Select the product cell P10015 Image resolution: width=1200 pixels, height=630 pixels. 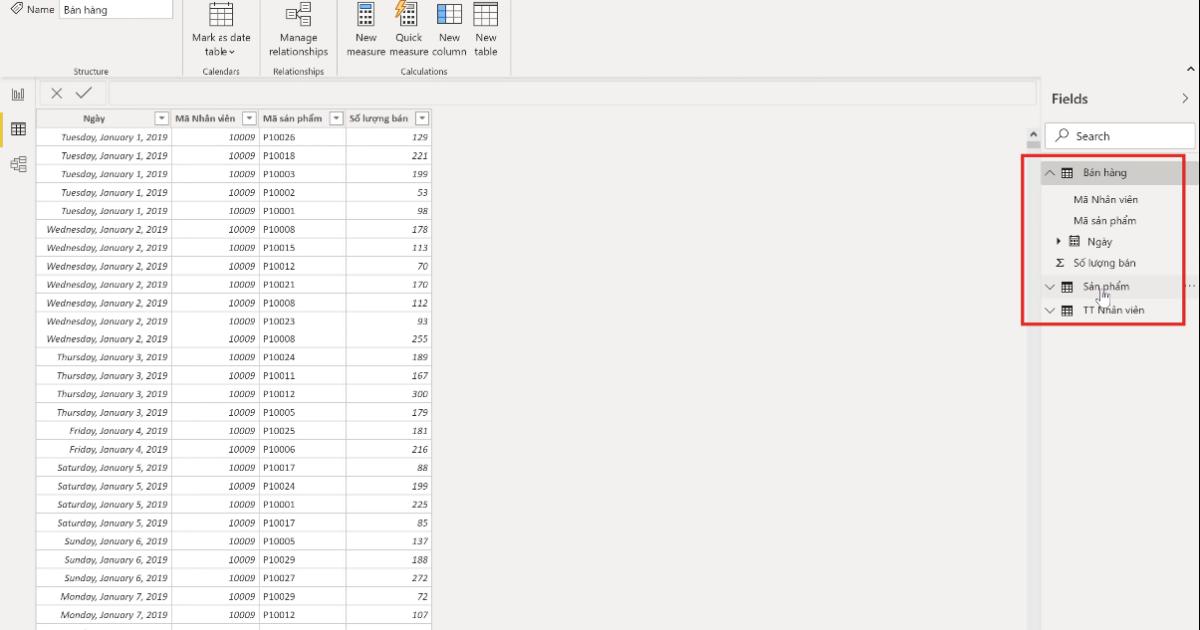[303, 248]
